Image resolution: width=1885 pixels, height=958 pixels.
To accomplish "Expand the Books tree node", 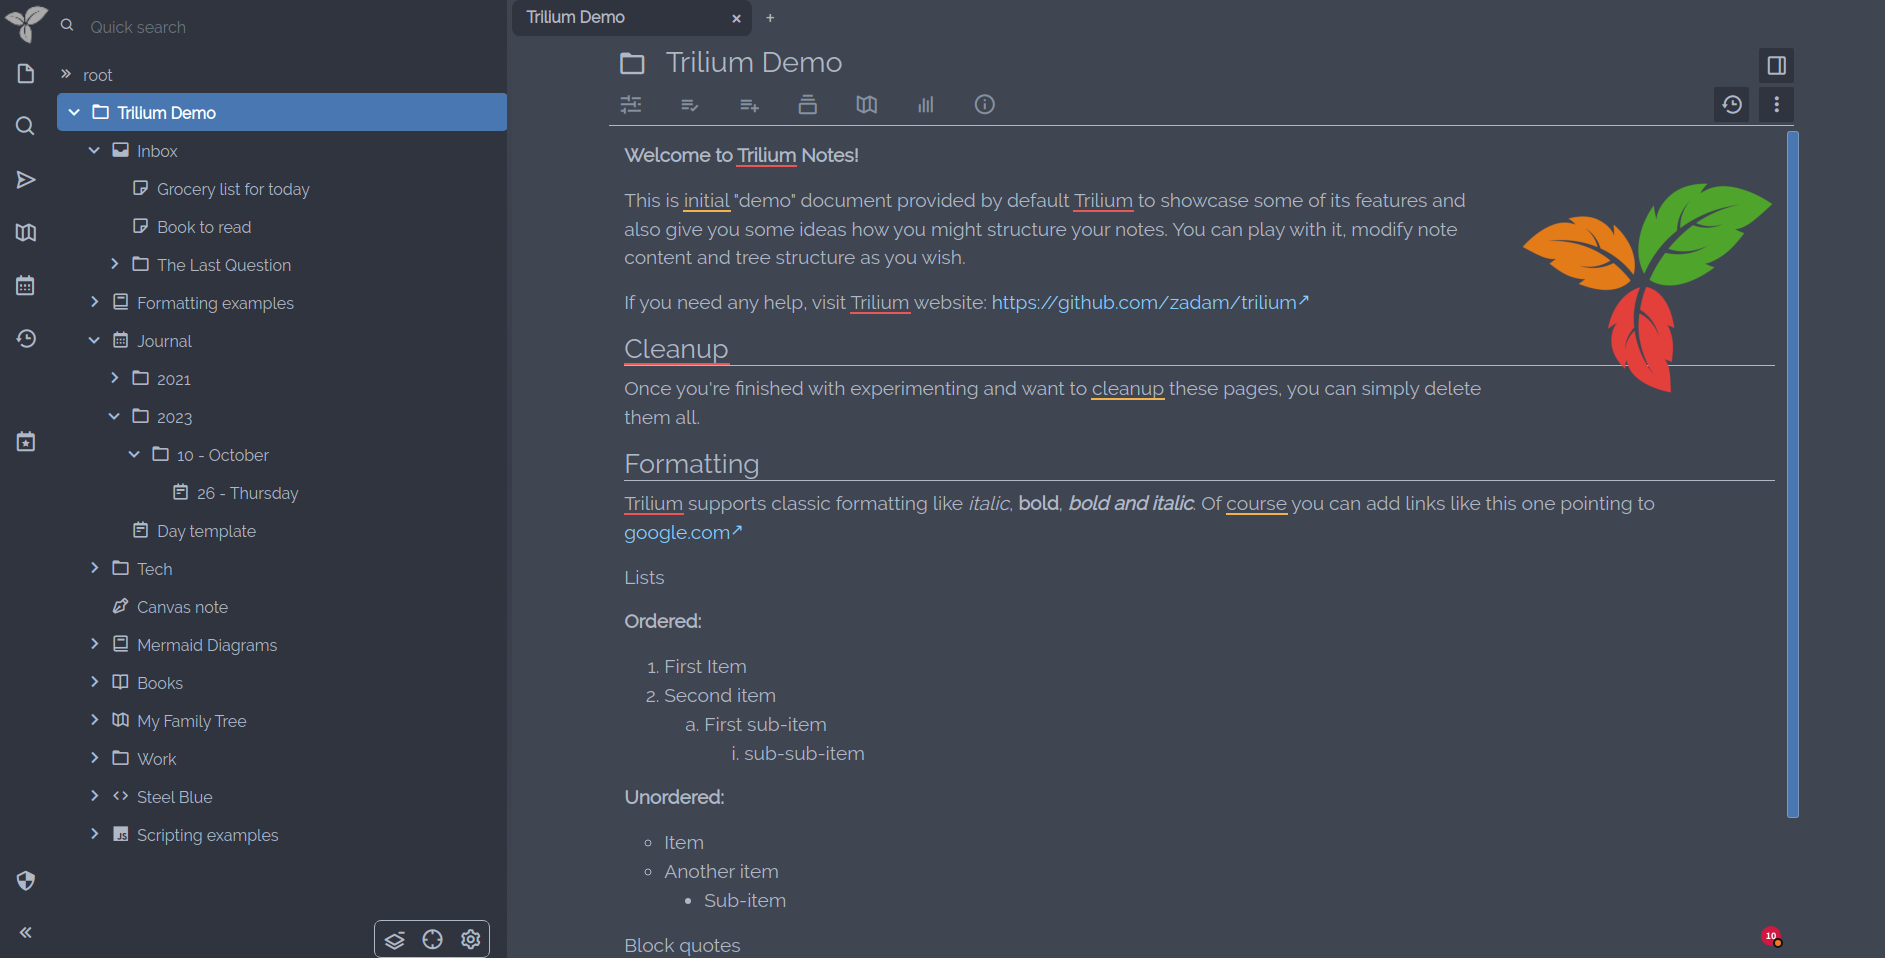I will (x=94, y=682).
